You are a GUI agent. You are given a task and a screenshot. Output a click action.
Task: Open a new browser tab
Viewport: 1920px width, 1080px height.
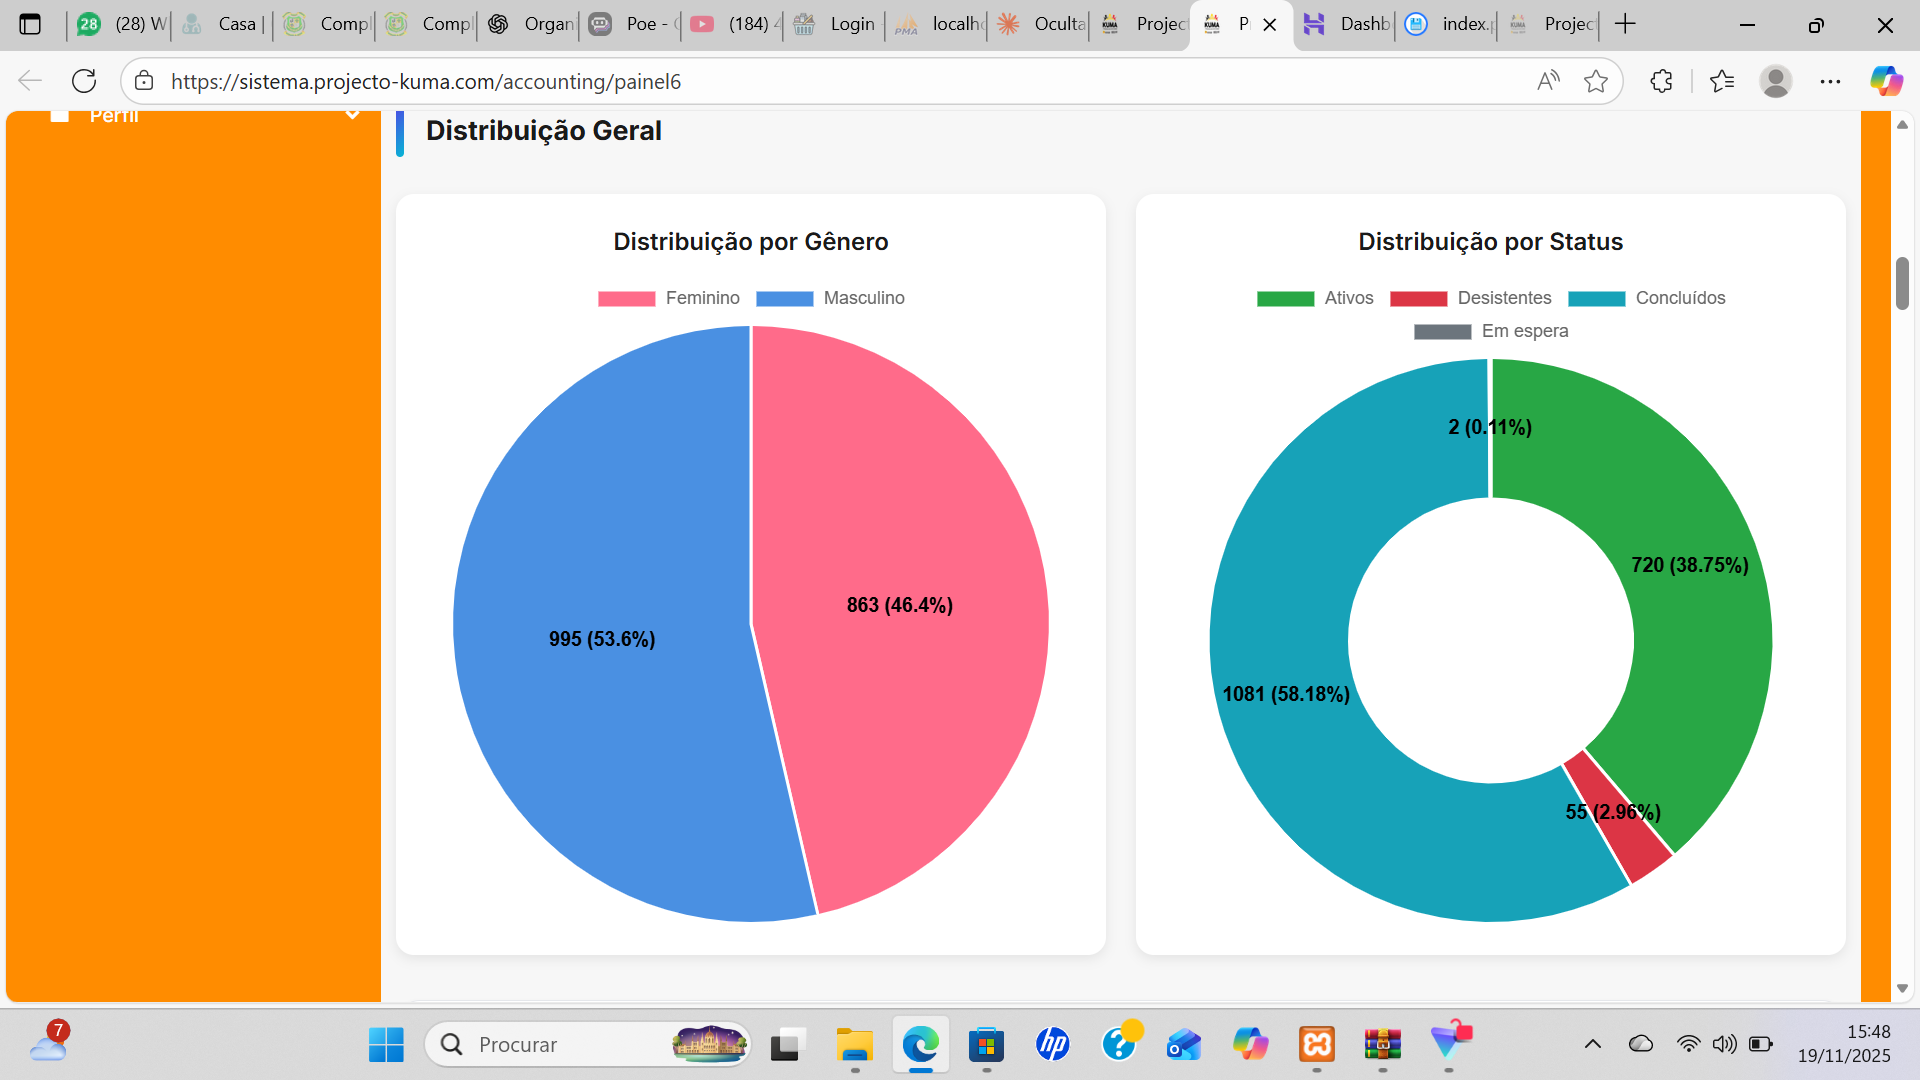click(x=1625, y=24)
